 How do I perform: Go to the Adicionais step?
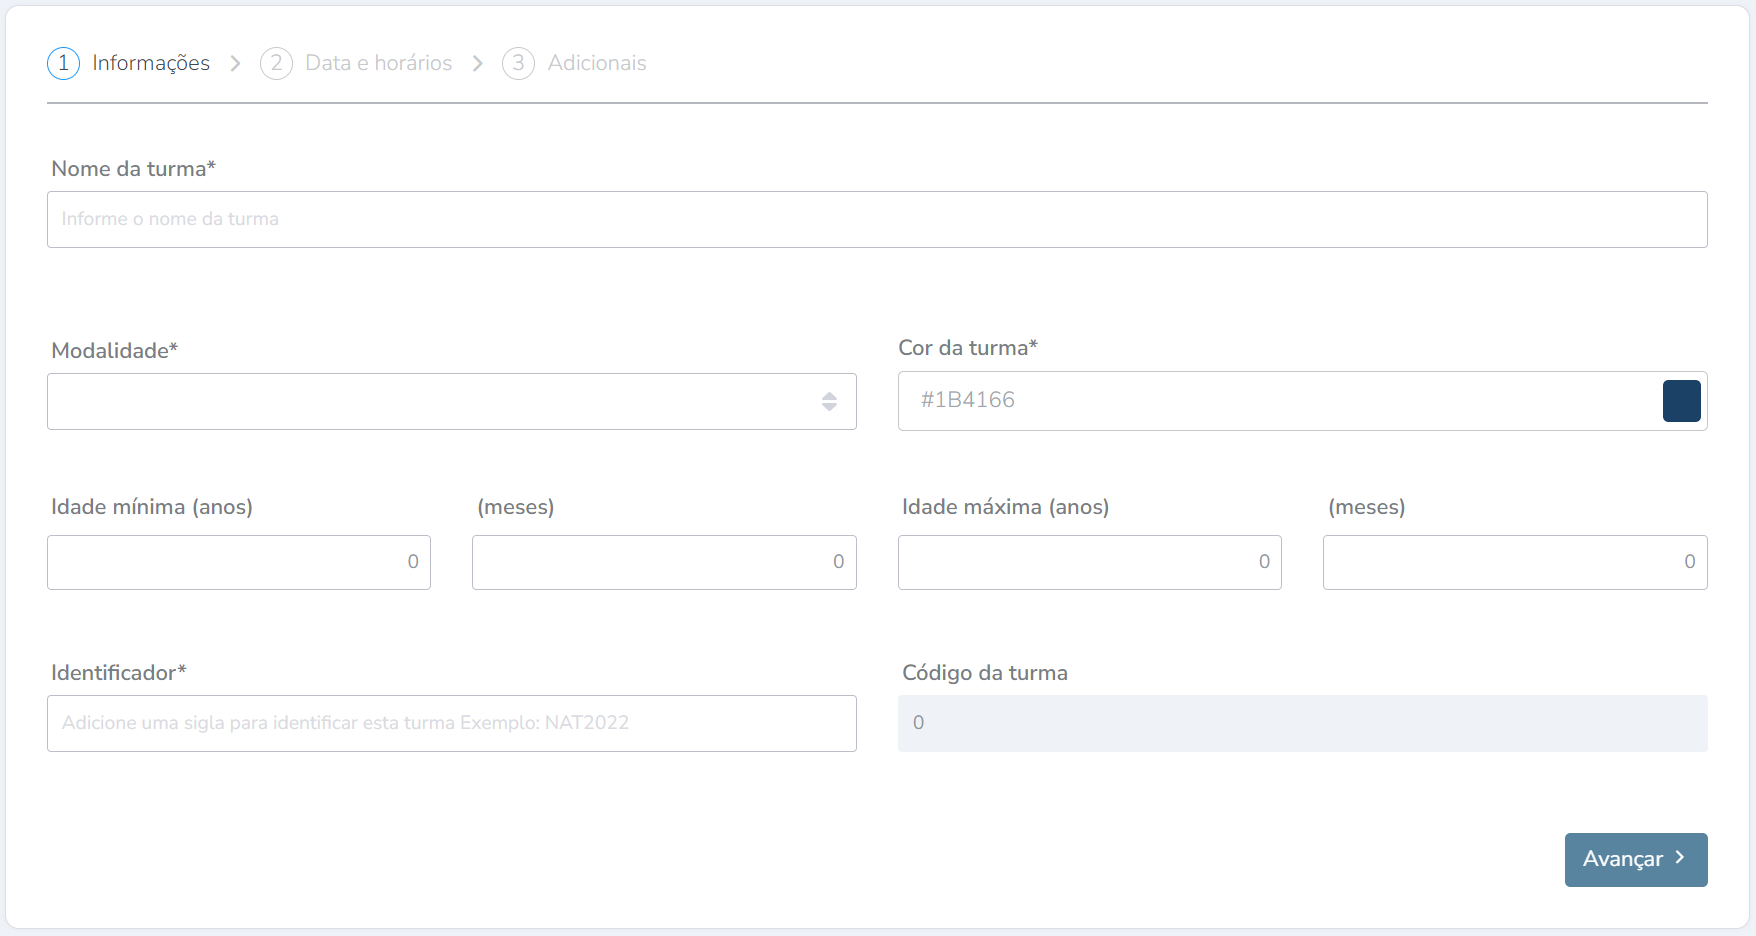point(596,63)
